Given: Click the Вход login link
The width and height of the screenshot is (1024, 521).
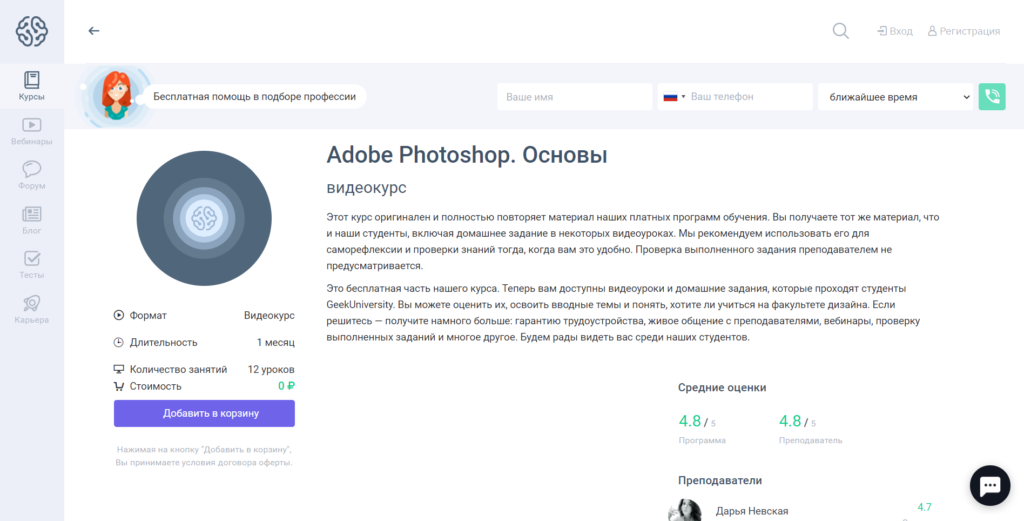Looking at the screenshot, I should tap(895, 31).
